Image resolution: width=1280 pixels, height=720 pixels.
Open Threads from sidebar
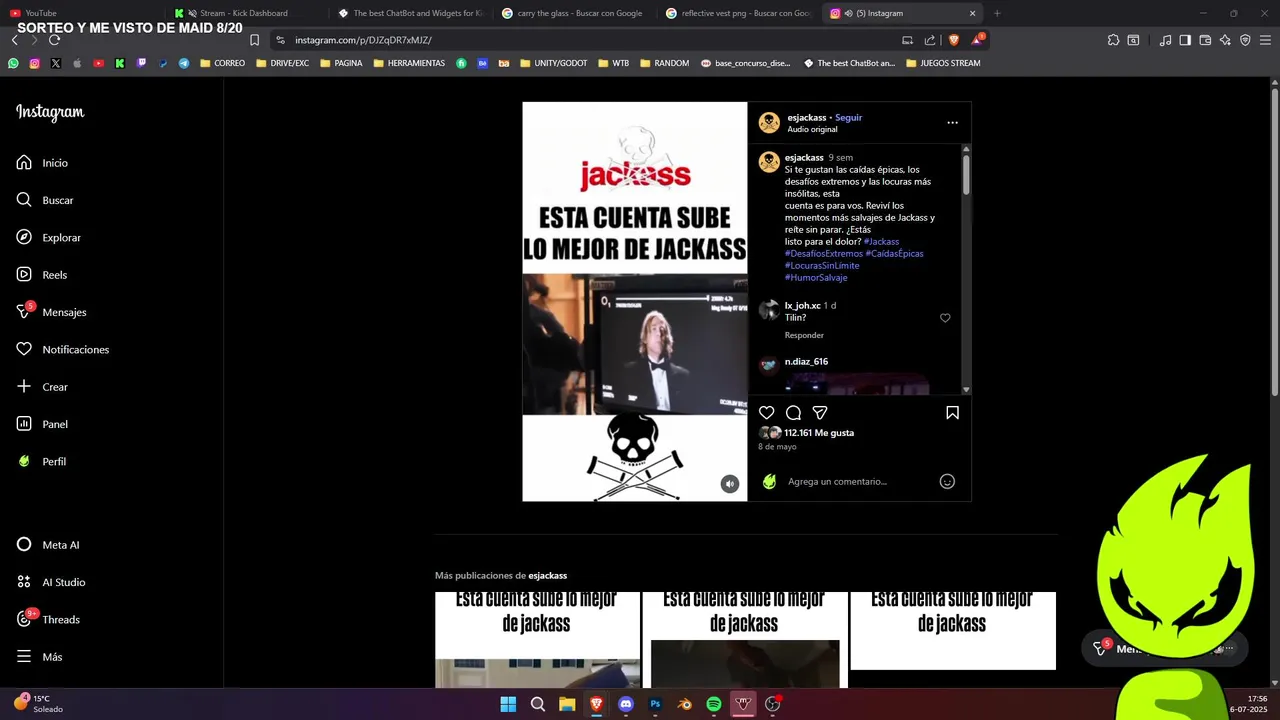(48, 620)
